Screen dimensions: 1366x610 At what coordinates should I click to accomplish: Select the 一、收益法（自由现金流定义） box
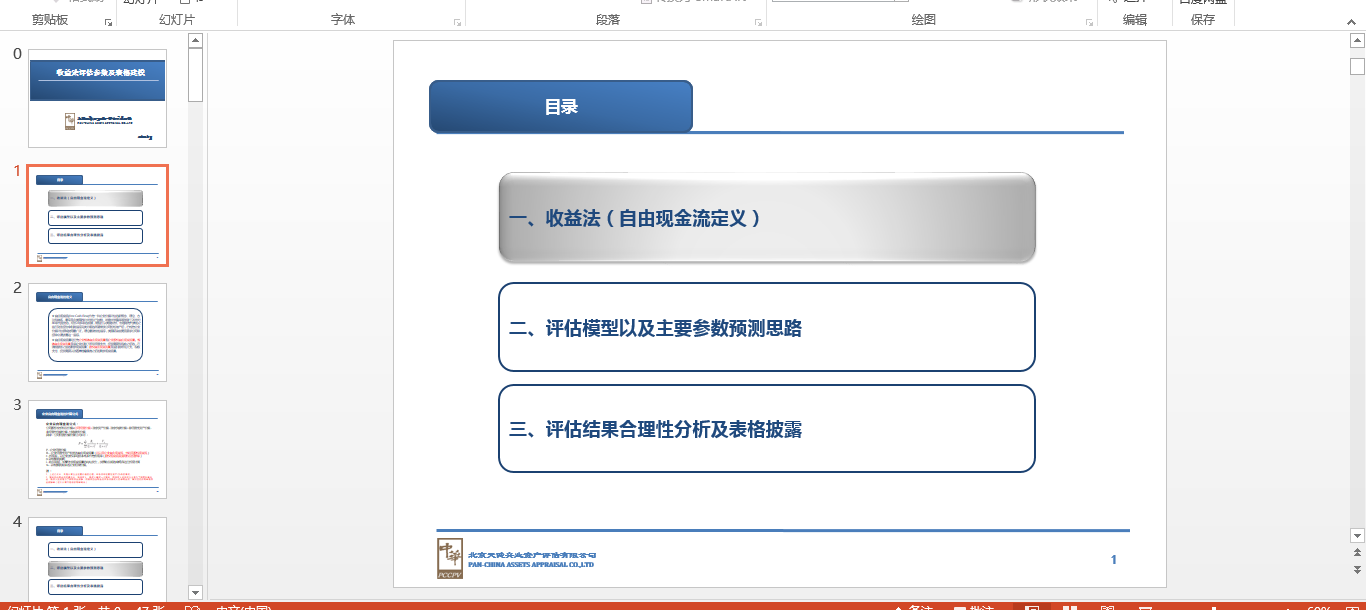pos(767,218)
